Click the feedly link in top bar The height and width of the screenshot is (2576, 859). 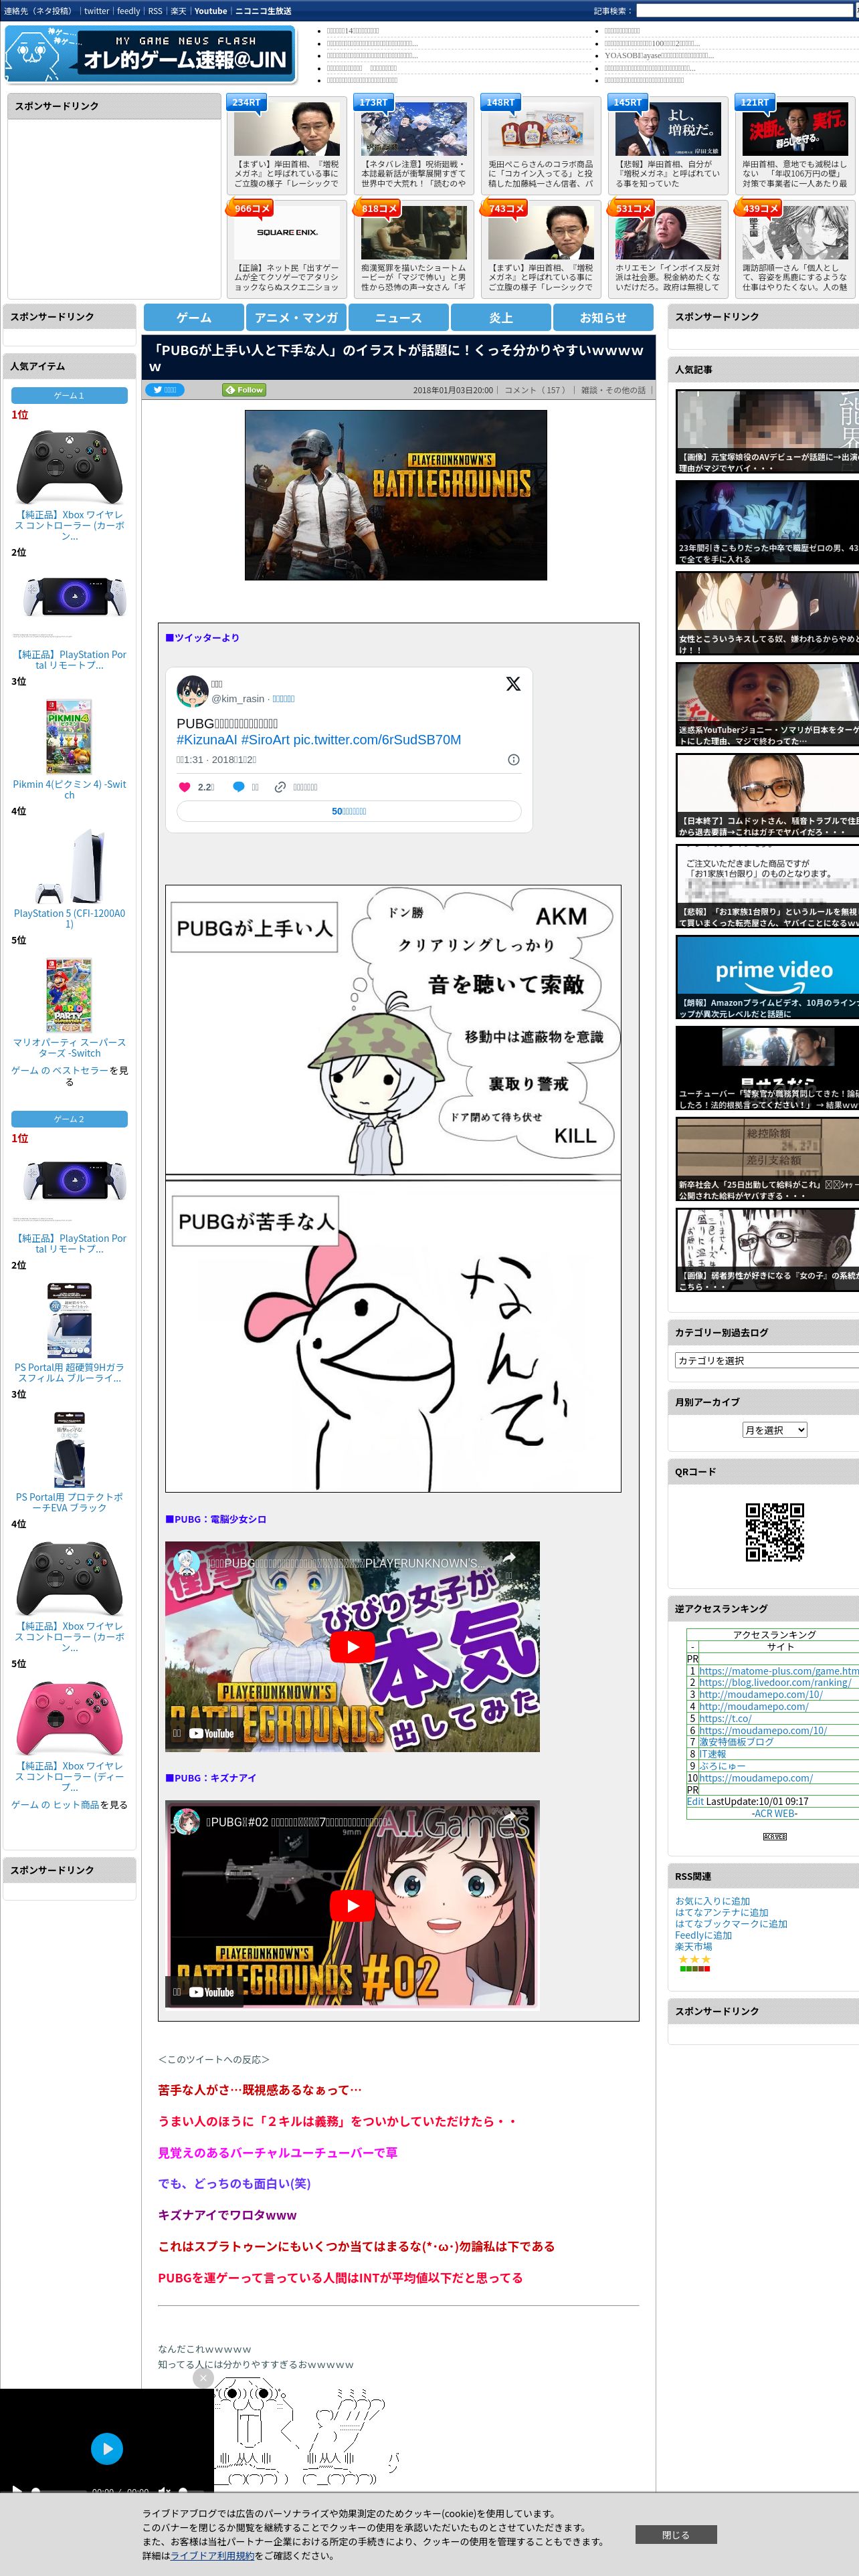tap(128, 11)
